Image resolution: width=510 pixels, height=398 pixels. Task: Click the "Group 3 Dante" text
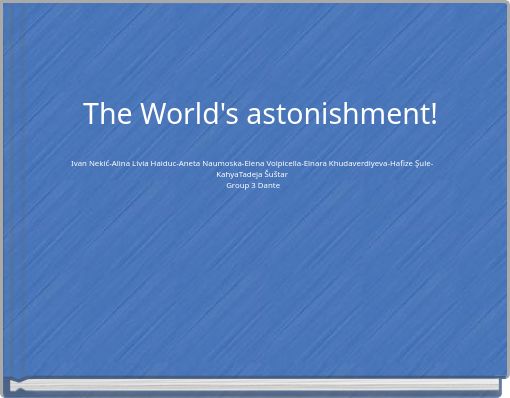point(253,186)
